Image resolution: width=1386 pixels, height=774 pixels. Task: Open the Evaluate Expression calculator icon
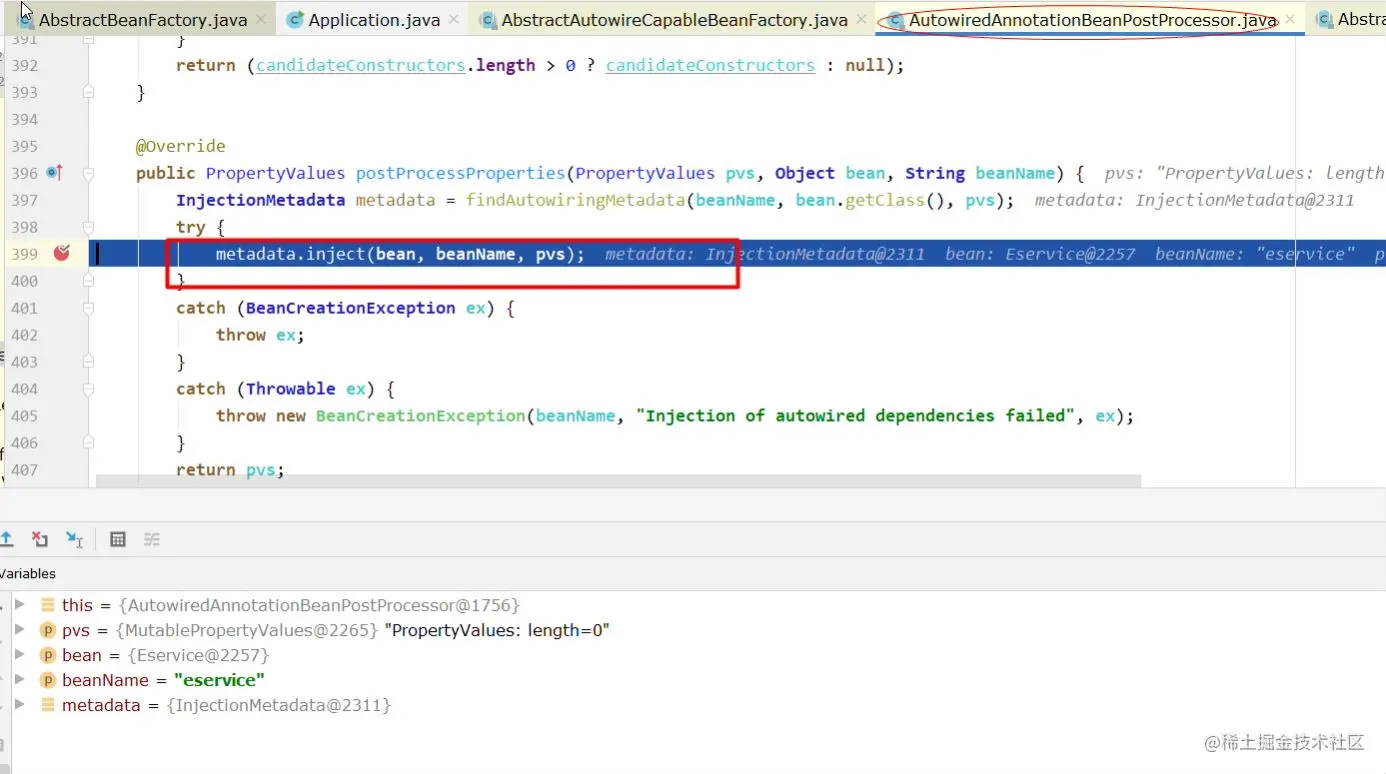(x=117, y=539)
